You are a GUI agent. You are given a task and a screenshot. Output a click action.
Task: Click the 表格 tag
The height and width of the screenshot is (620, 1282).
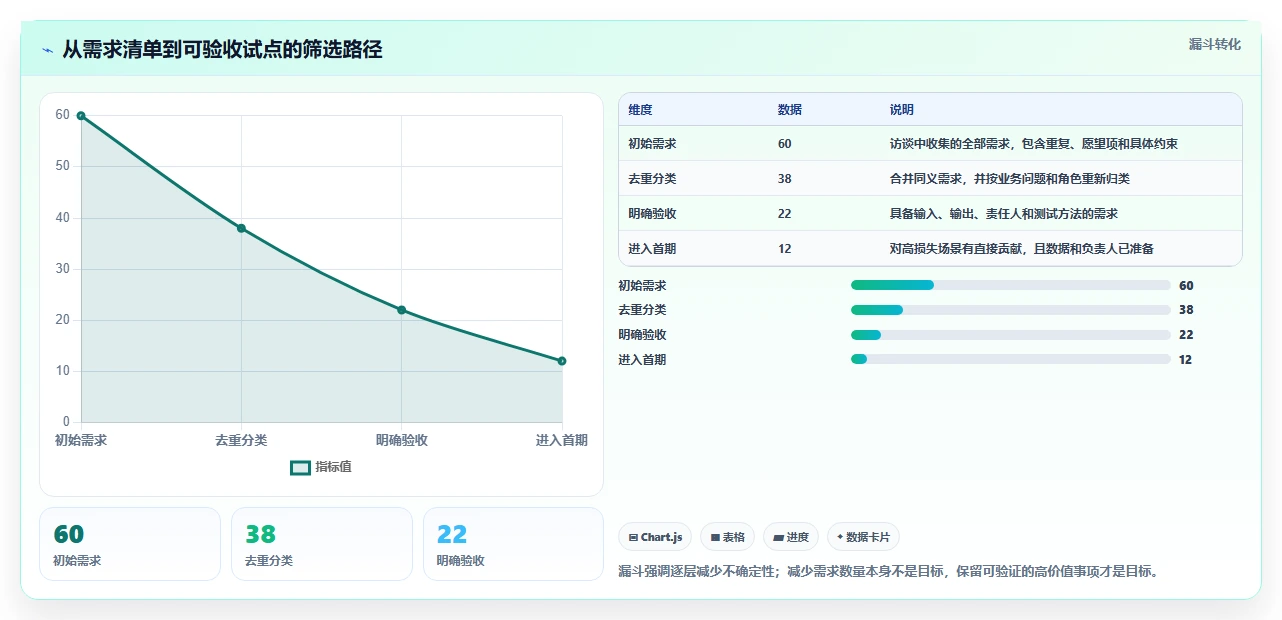(x=727, y=537)
